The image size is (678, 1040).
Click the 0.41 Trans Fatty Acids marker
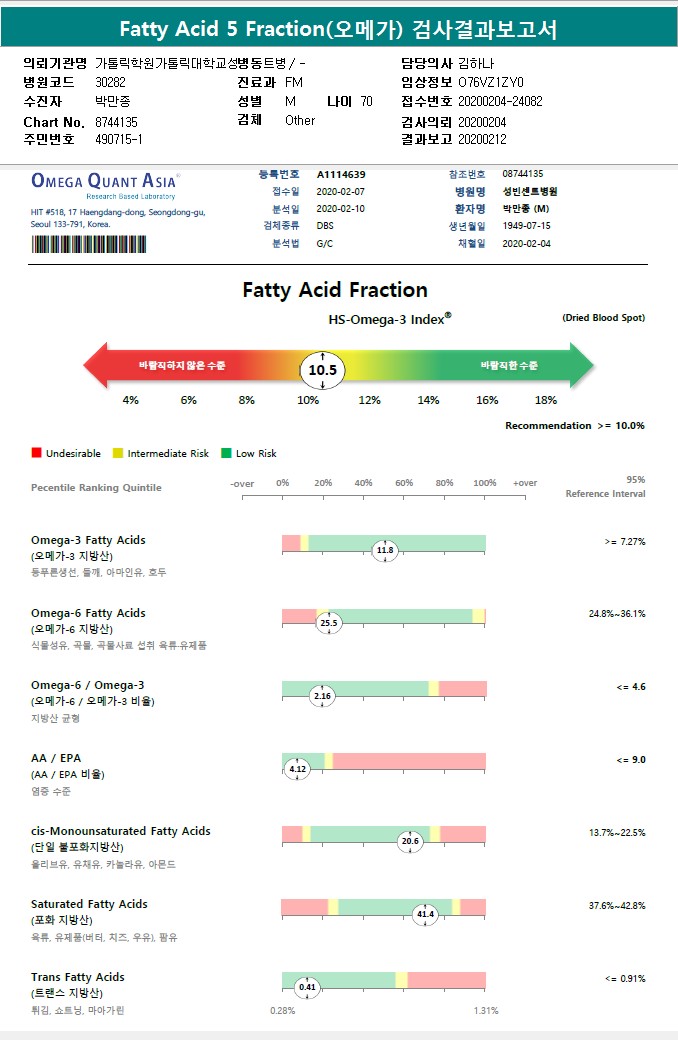(308, 987)
